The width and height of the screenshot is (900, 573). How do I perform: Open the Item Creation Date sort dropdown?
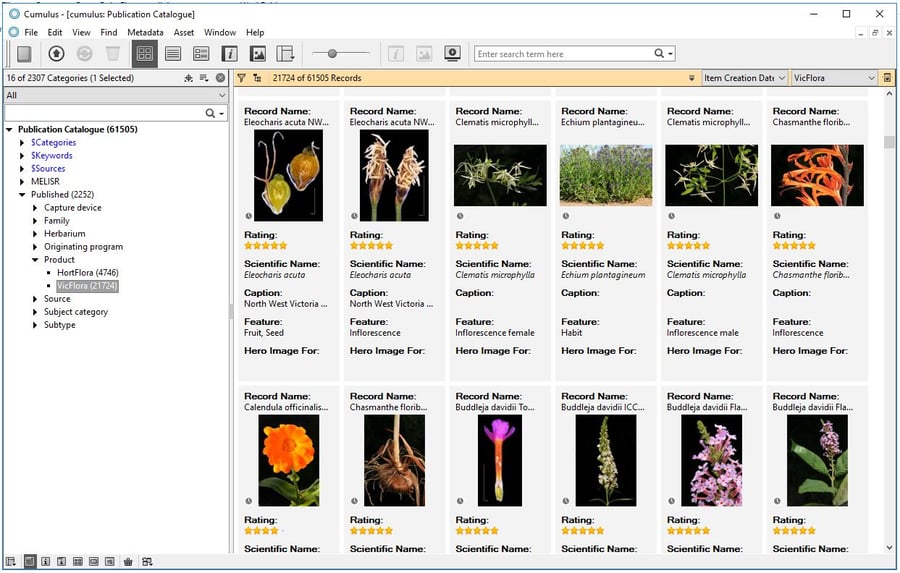coord(743,78)
